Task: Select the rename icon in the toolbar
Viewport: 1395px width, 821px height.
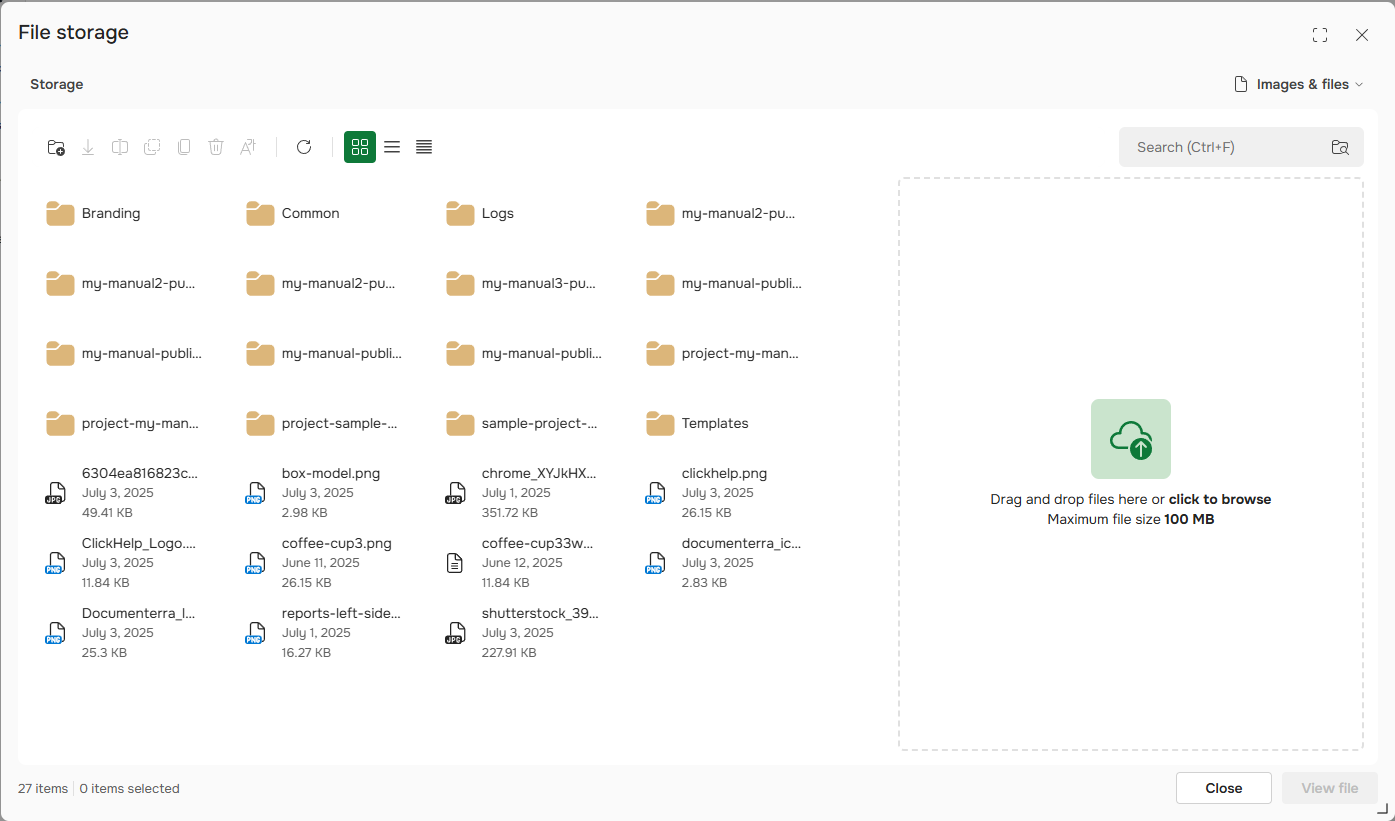Action: click(248, 147)
